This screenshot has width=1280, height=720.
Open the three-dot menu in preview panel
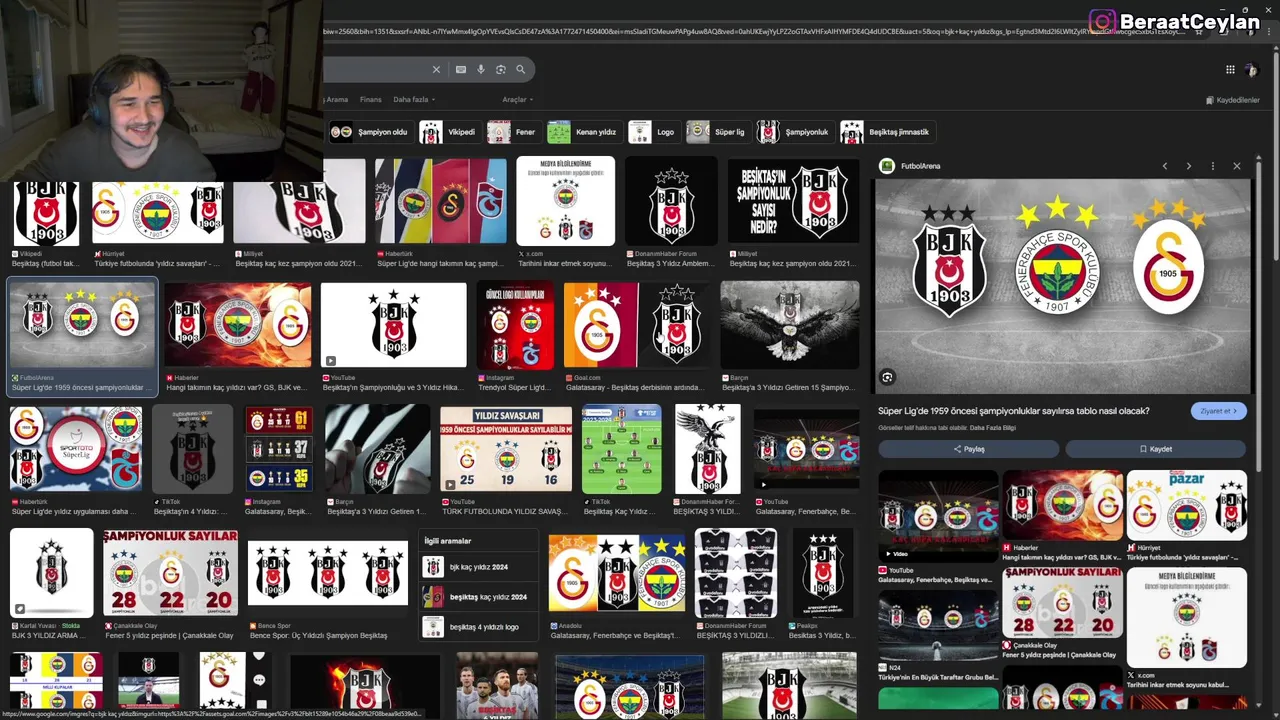(x=1213, y=166)
